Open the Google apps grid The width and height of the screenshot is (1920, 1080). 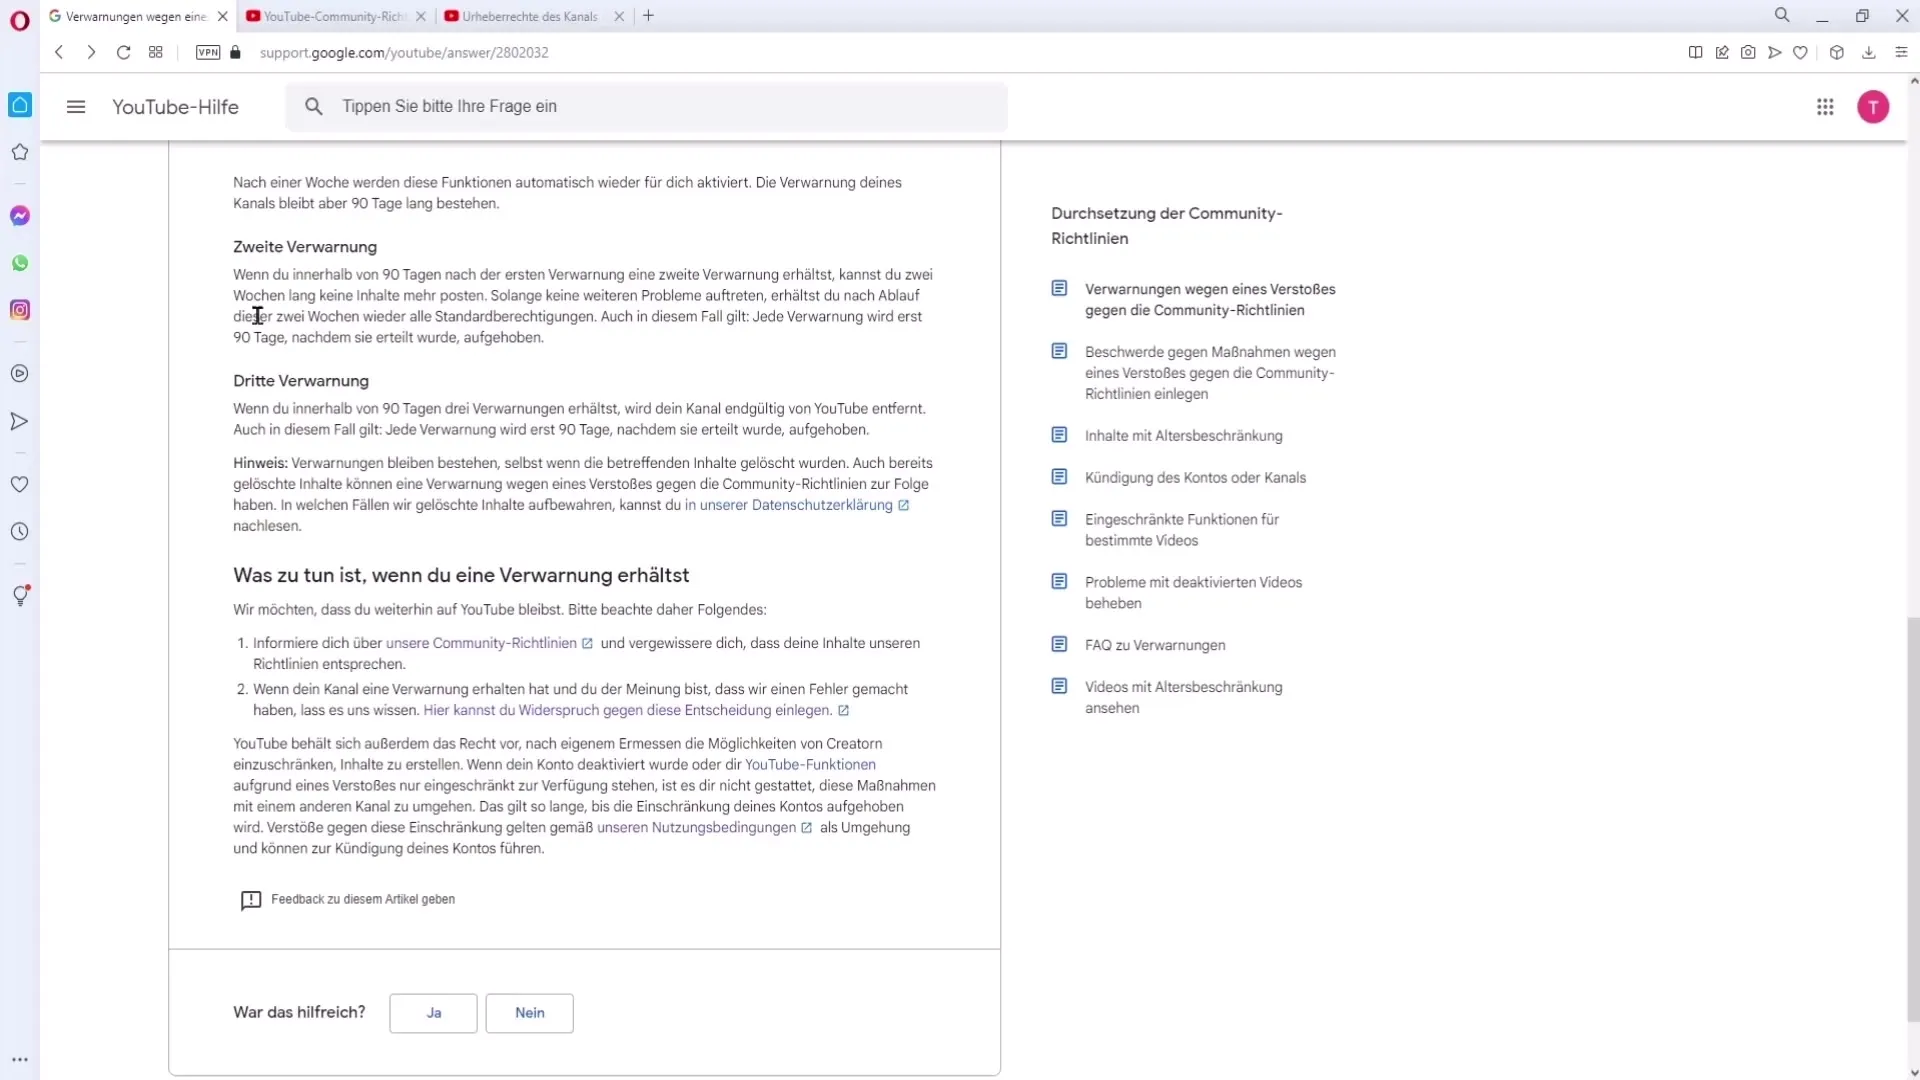pyautogui.click(x=1825, y=107)
